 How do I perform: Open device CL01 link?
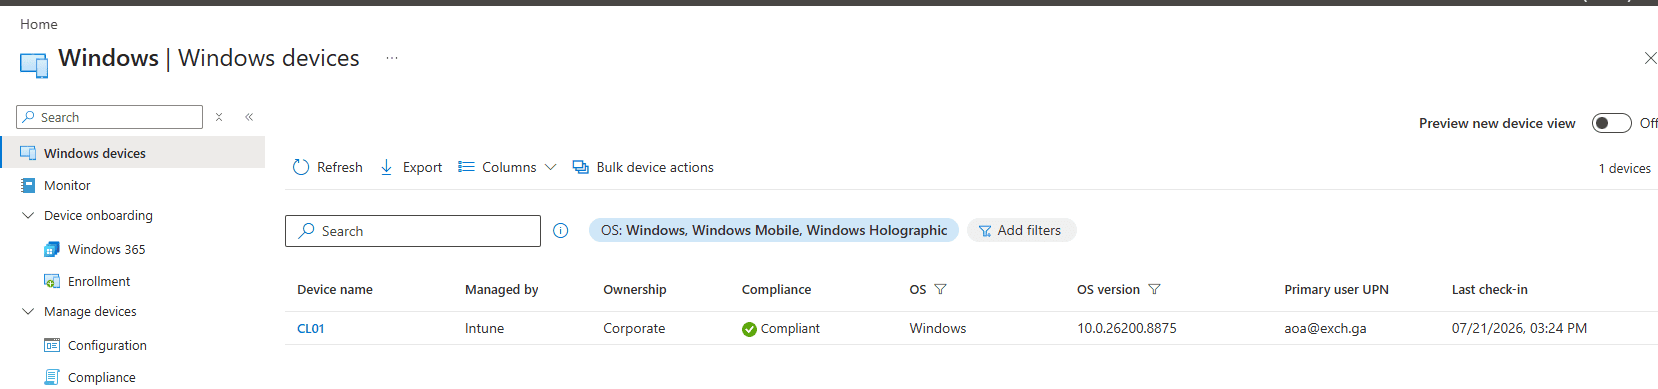pos(311,328)
